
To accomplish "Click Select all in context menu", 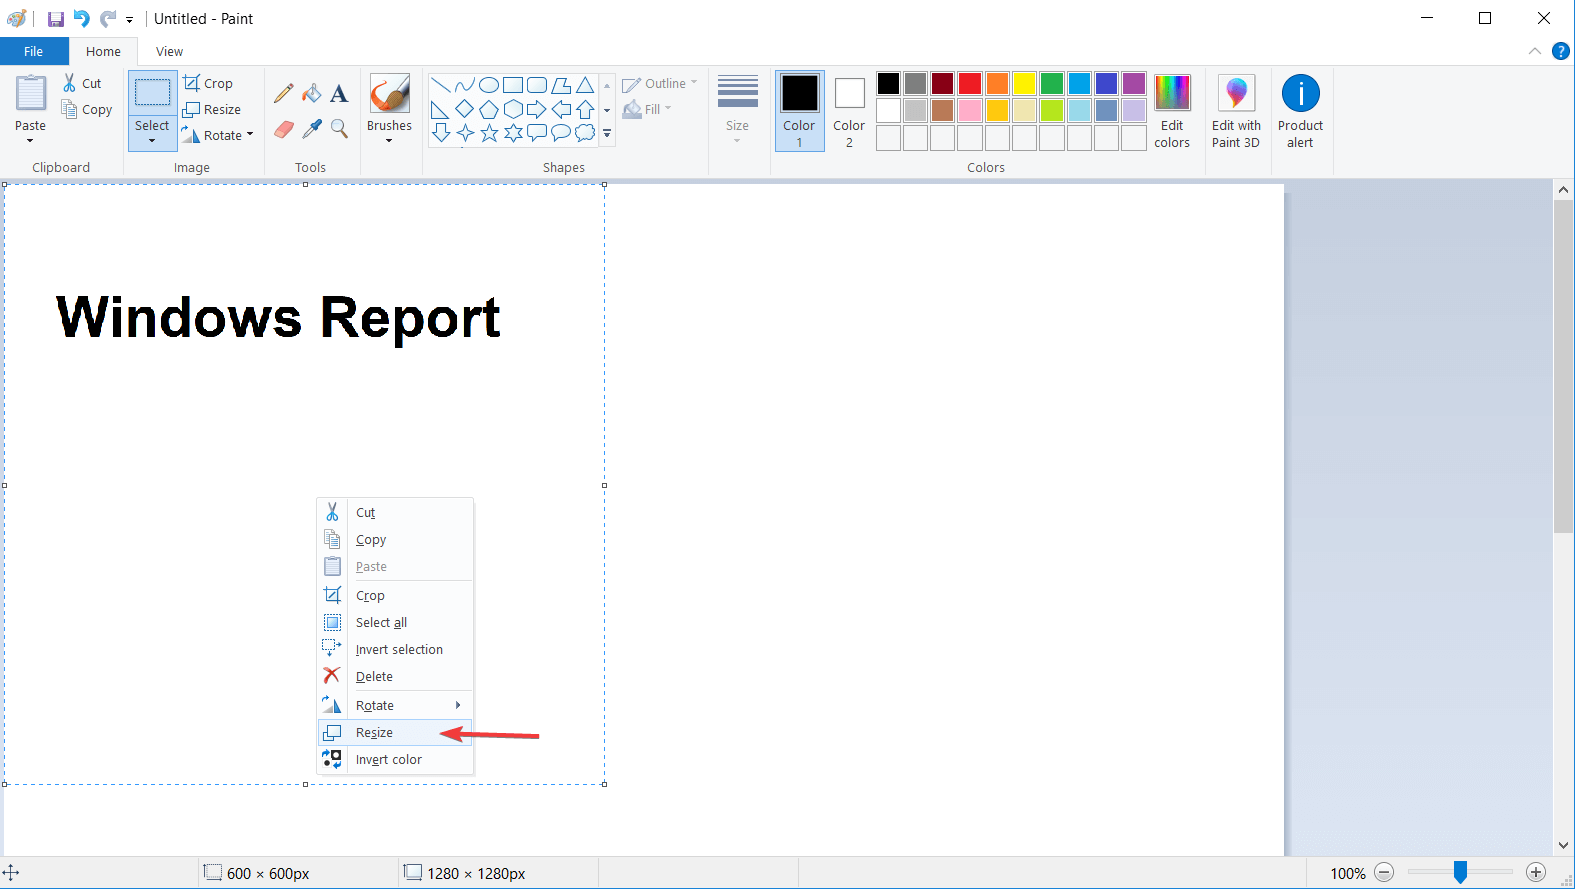I will point(394,623).
